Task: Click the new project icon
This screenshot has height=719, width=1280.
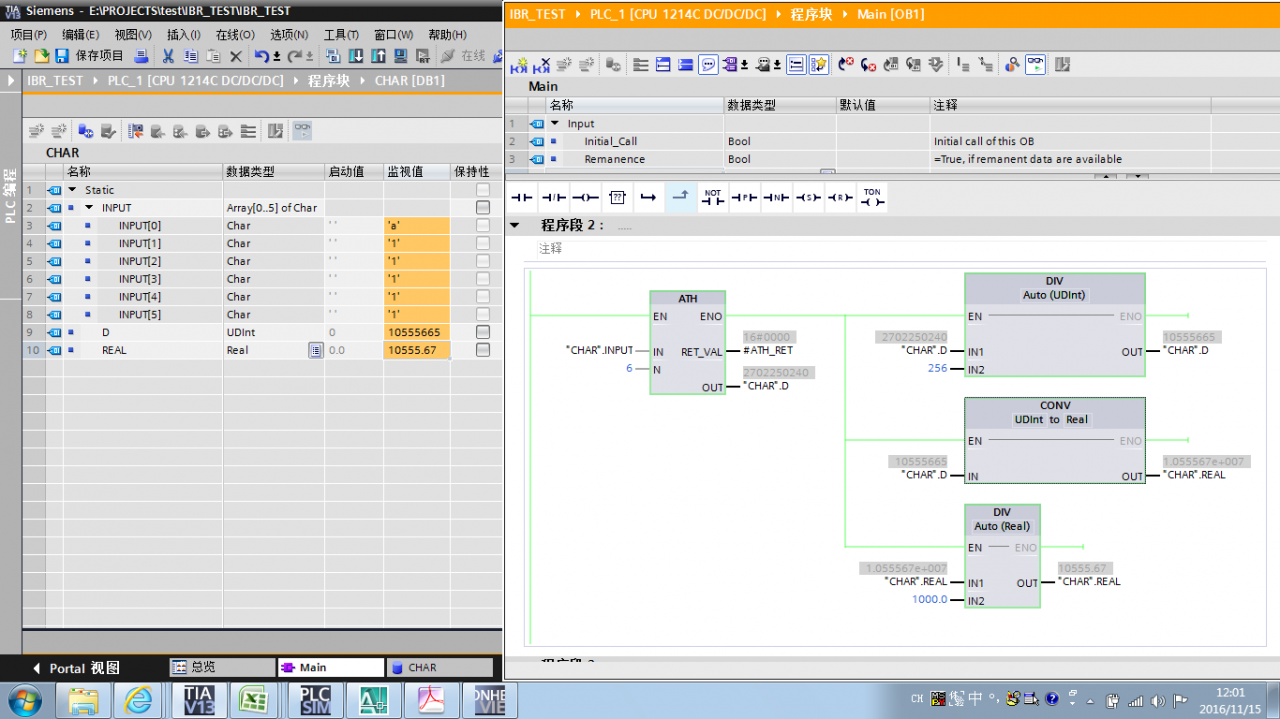Action: [x=20, y=56]
